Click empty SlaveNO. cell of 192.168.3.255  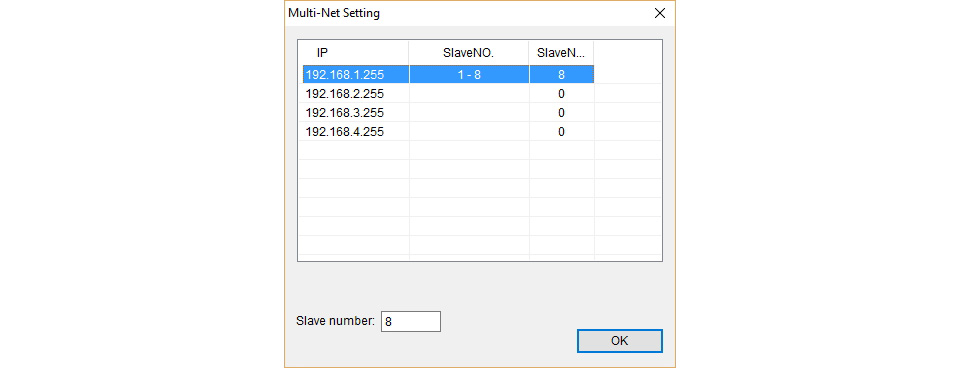point(469,113)
